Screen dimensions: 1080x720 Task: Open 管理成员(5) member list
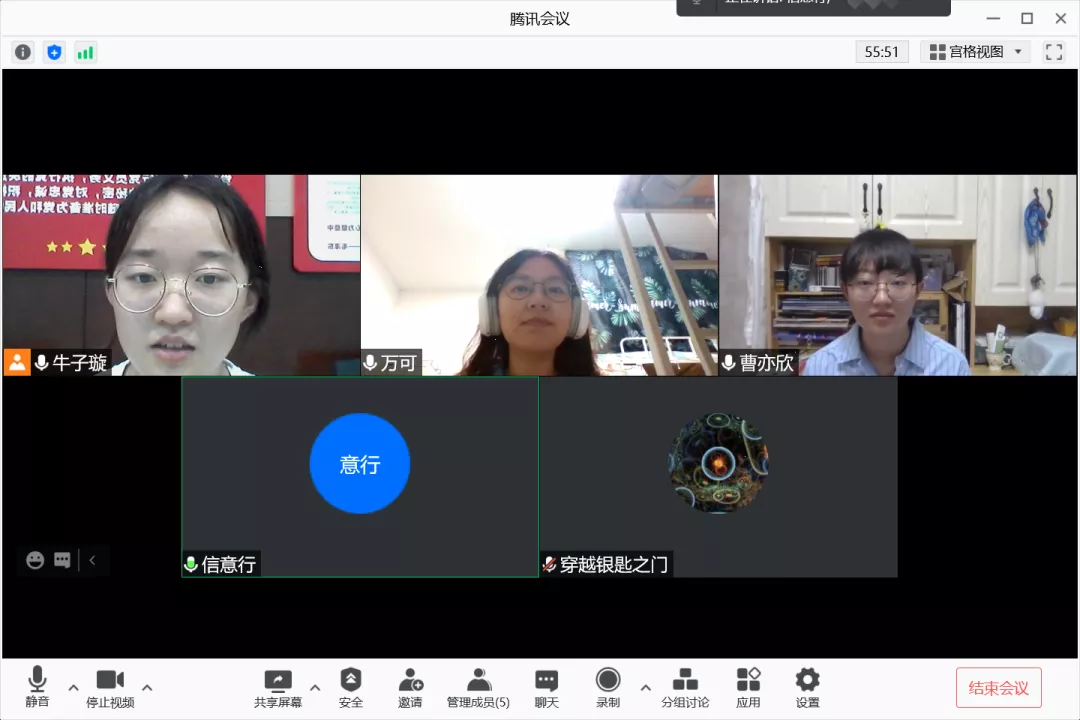[x=478, y=687]
